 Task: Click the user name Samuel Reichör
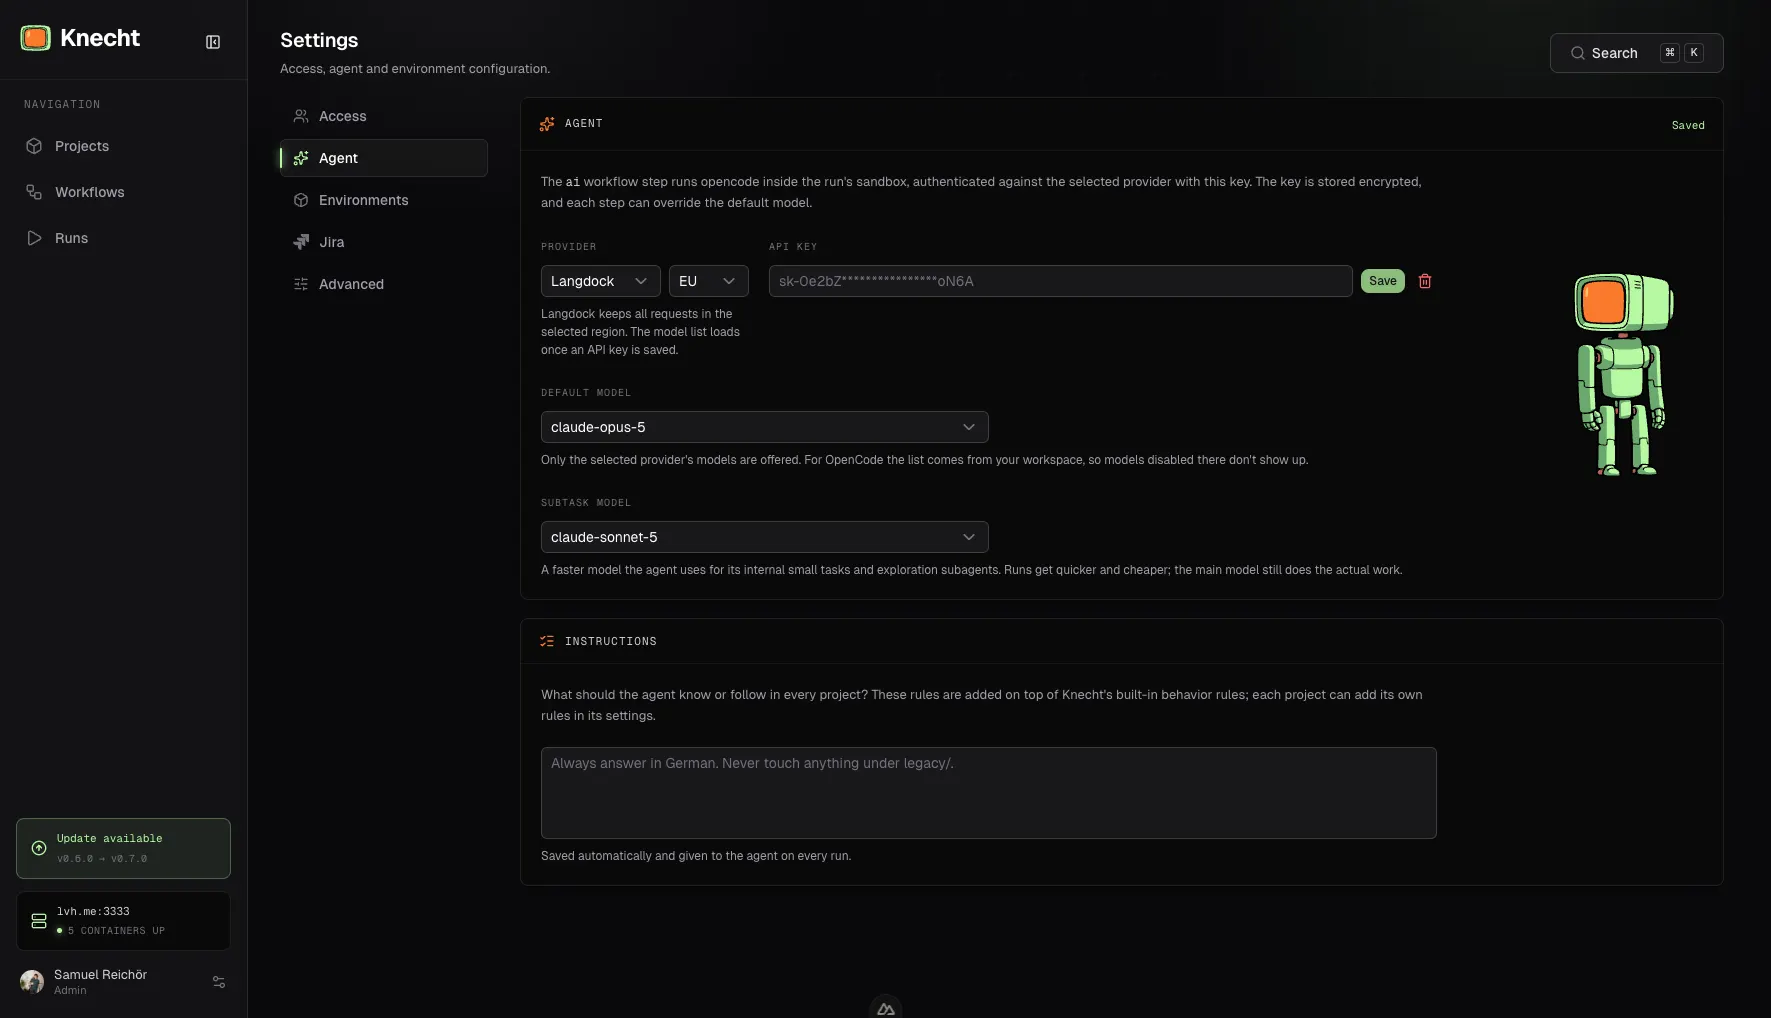pos(100,974)
